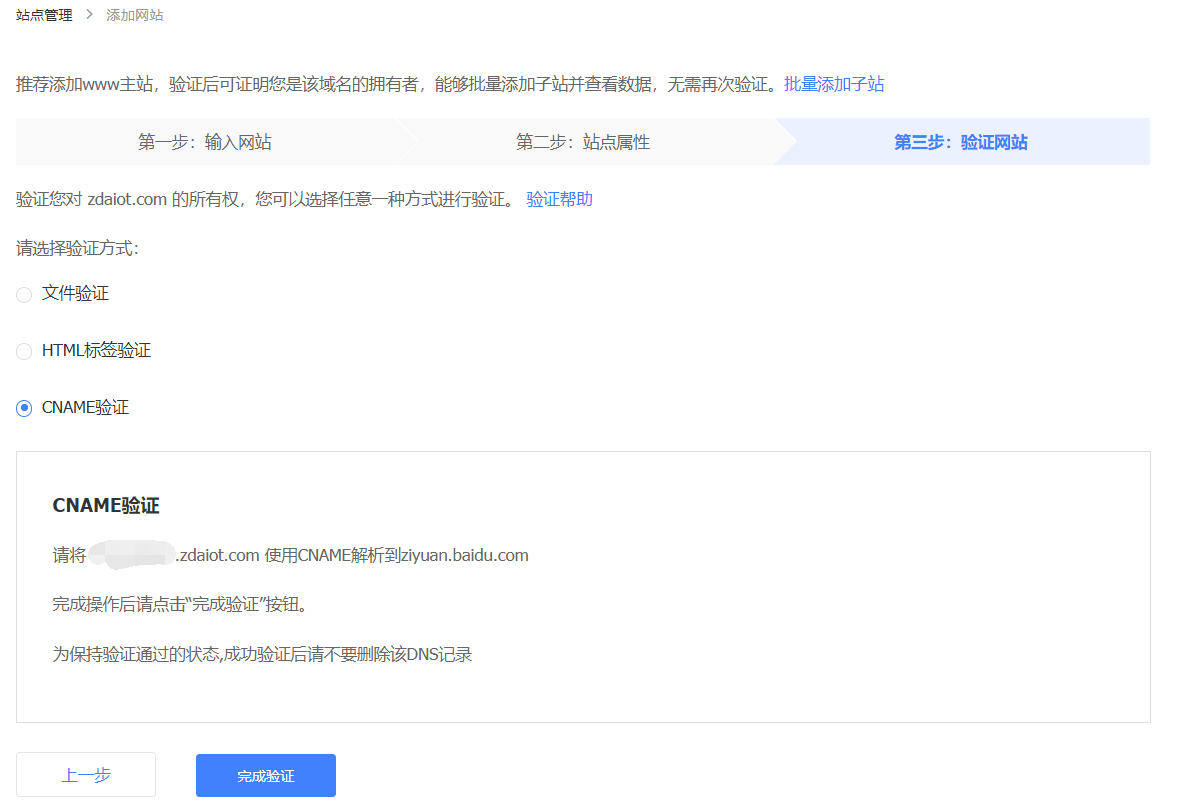Click the 请选择验证方式 label
This screenshot has width=1195, height=806.
[77, 248]
